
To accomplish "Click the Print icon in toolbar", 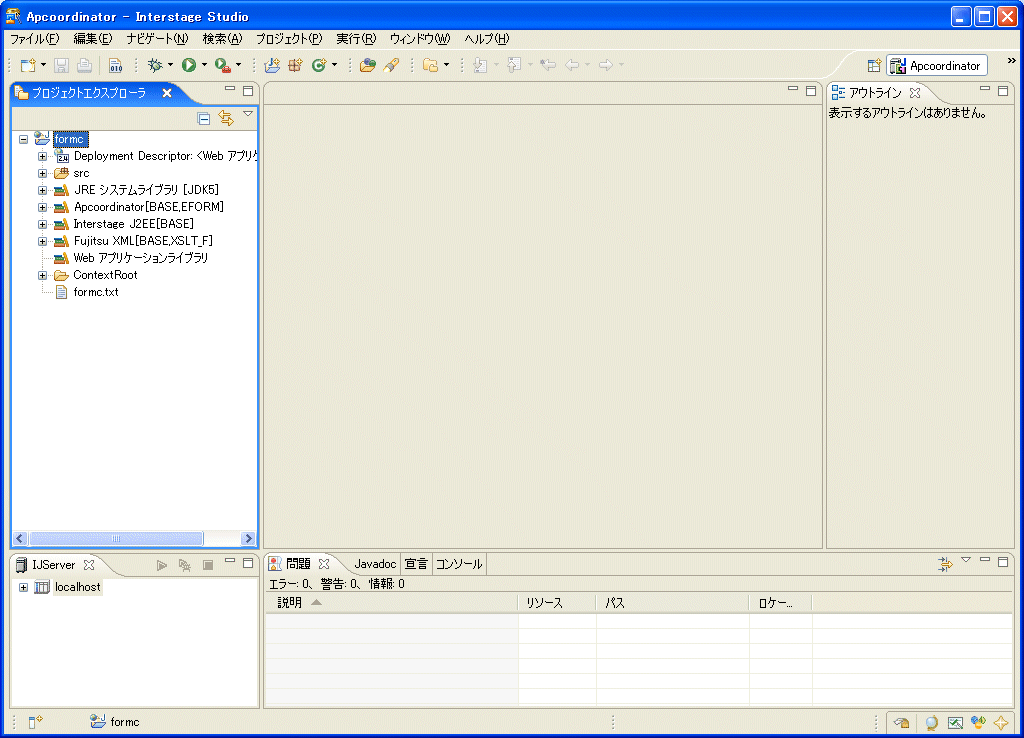I will [x=84, y=65].
